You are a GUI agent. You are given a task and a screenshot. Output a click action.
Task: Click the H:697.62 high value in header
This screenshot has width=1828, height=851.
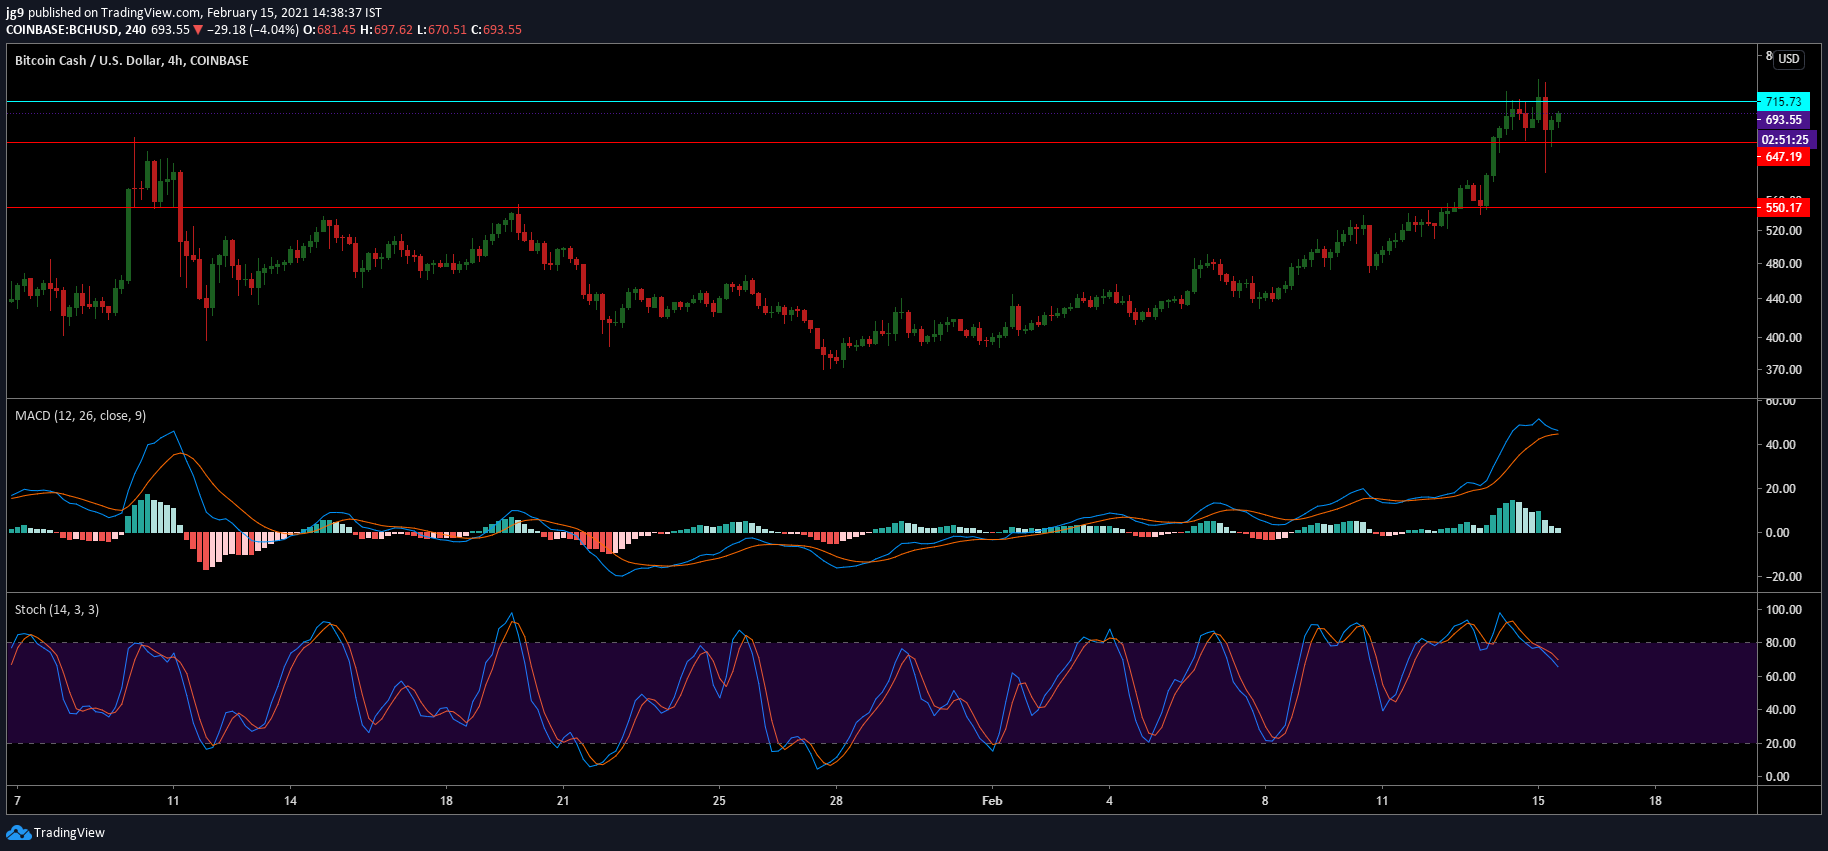click(386, 30)
